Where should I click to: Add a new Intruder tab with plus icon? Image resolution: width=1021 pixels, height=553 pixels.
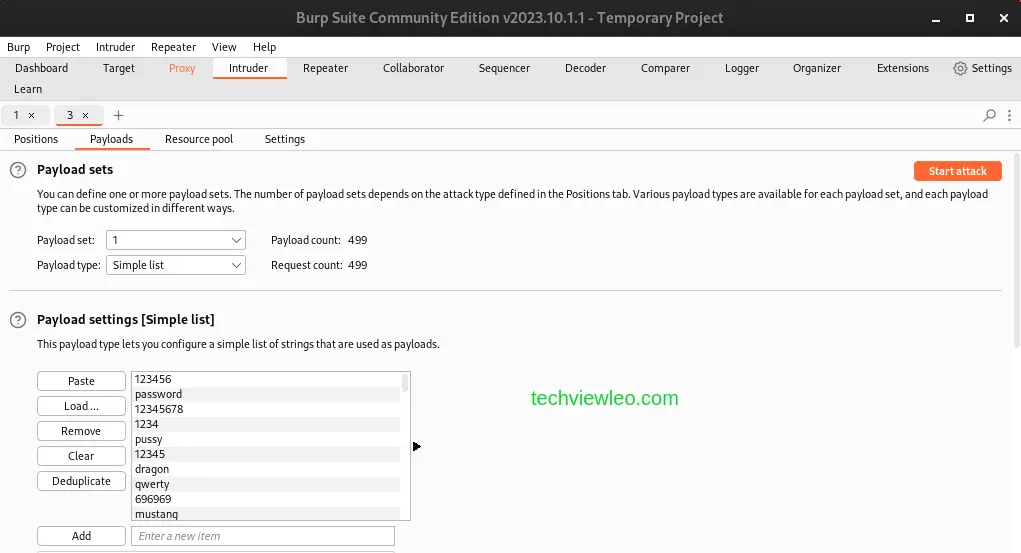click(118, 116)
